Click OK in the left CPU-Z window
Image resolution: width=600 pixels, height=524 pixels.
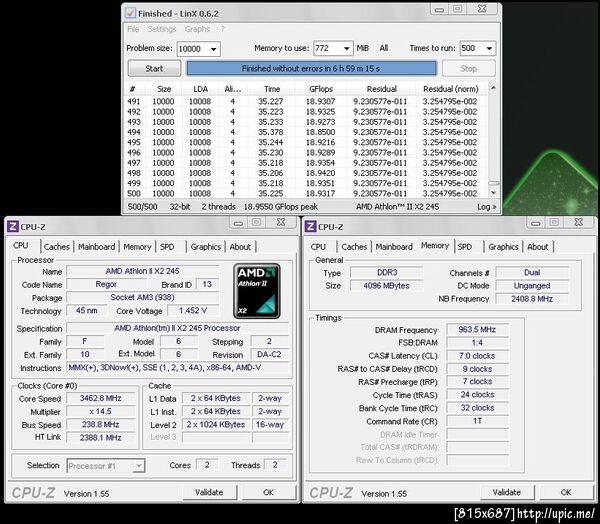pyautogui.click(x=268, y=492)
